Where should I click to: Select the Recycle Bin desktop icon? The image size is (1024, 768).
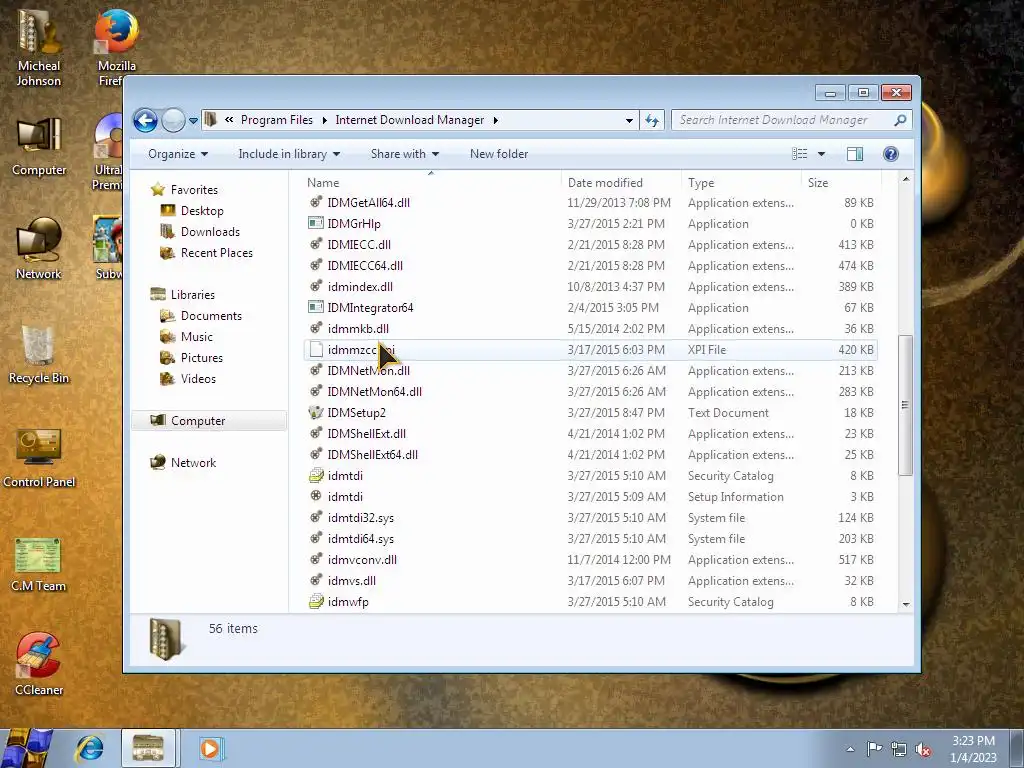pos(39,355)
